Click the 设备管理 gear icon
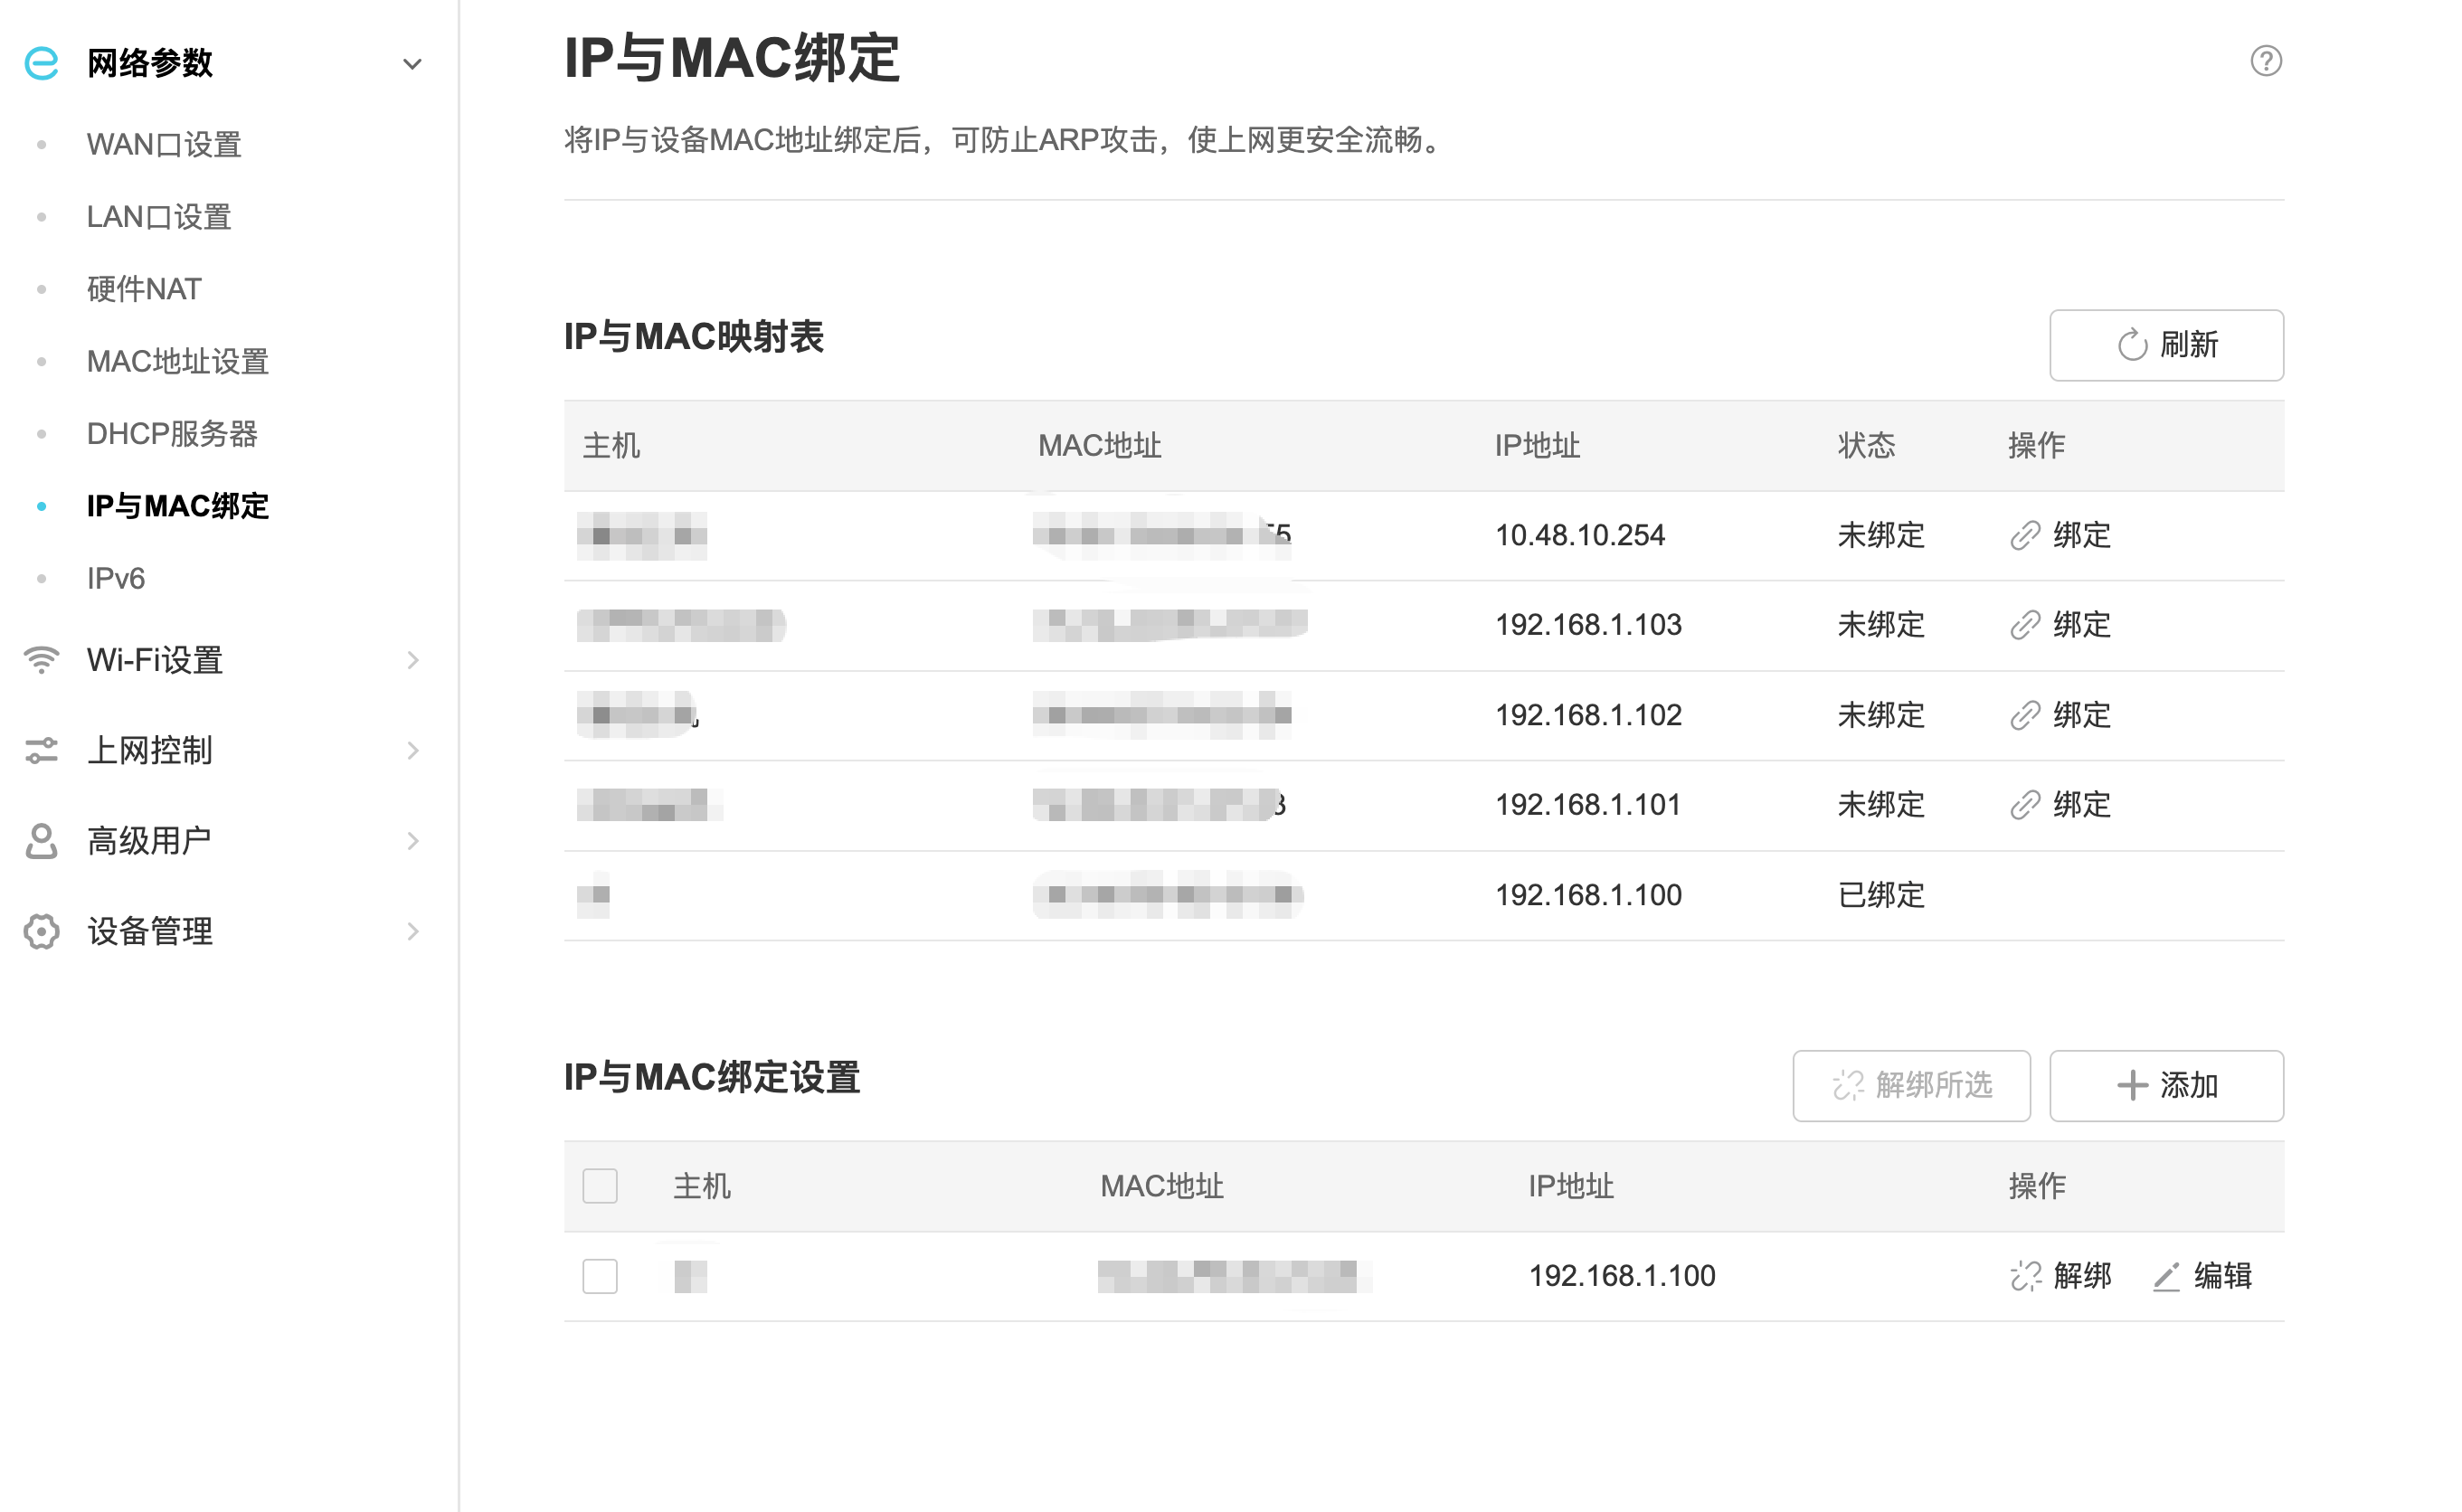This screenshot has width=2462, height=1512. coord(41,931)
